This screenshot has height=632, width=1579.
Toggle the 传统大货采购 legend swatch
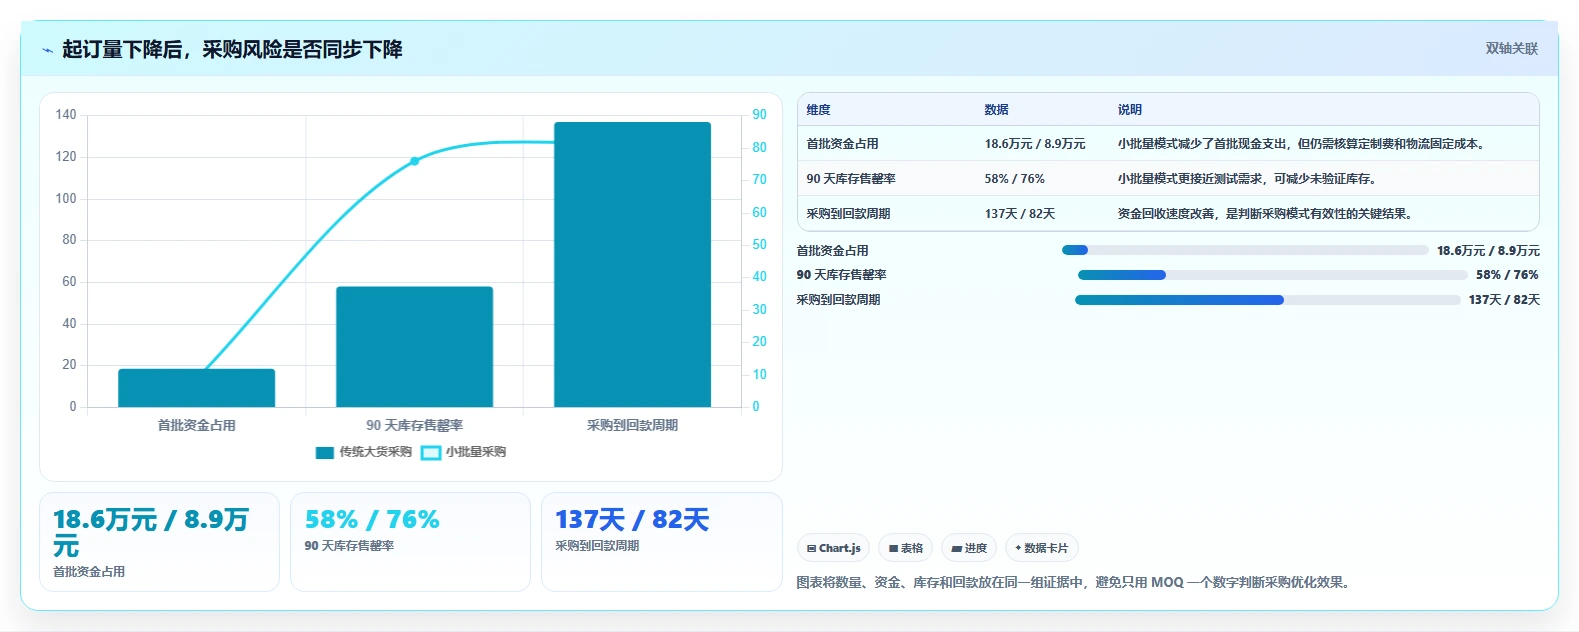click(x=324, y=452)
